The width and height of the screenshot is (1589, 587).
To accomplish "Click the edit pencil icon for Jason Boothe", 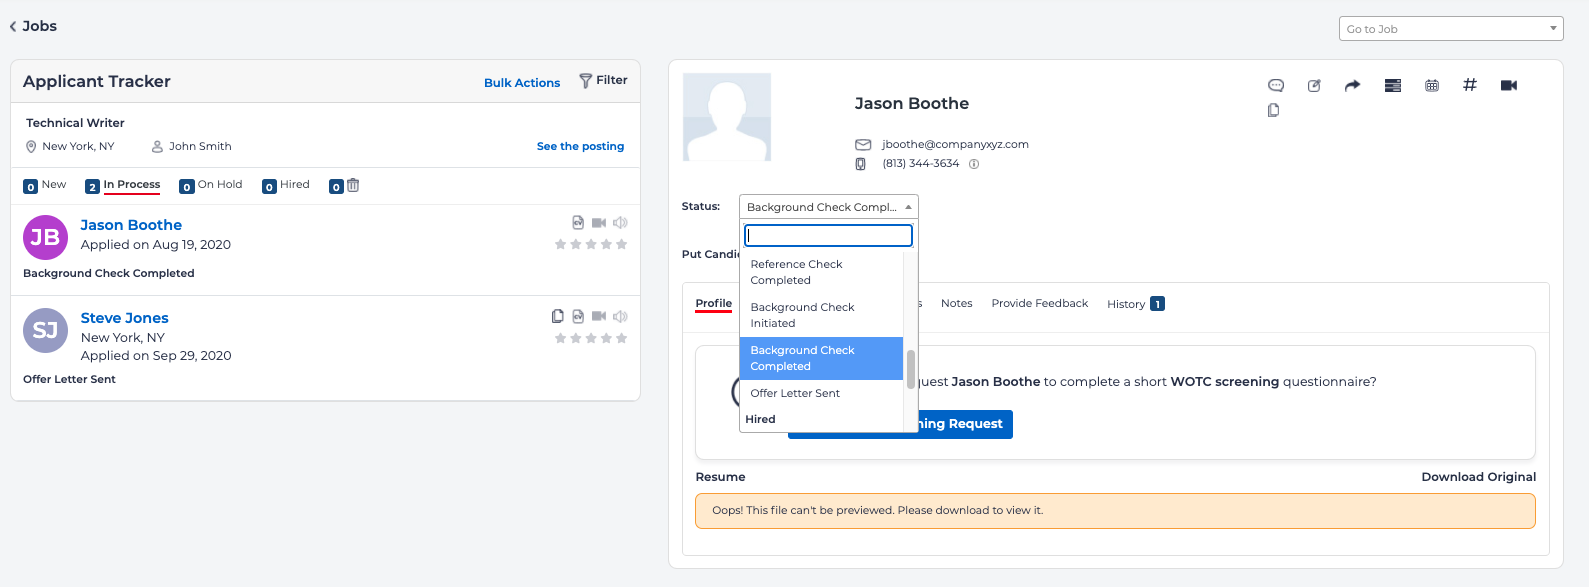I will [1314, 85].
